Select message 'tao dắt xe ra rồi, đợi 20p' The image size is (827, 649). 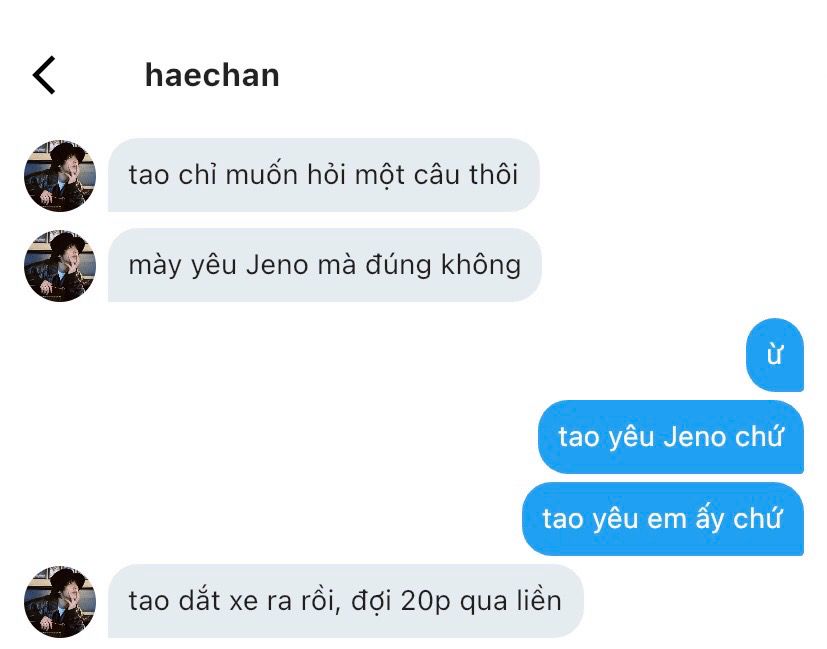click(x=345, y=601)
